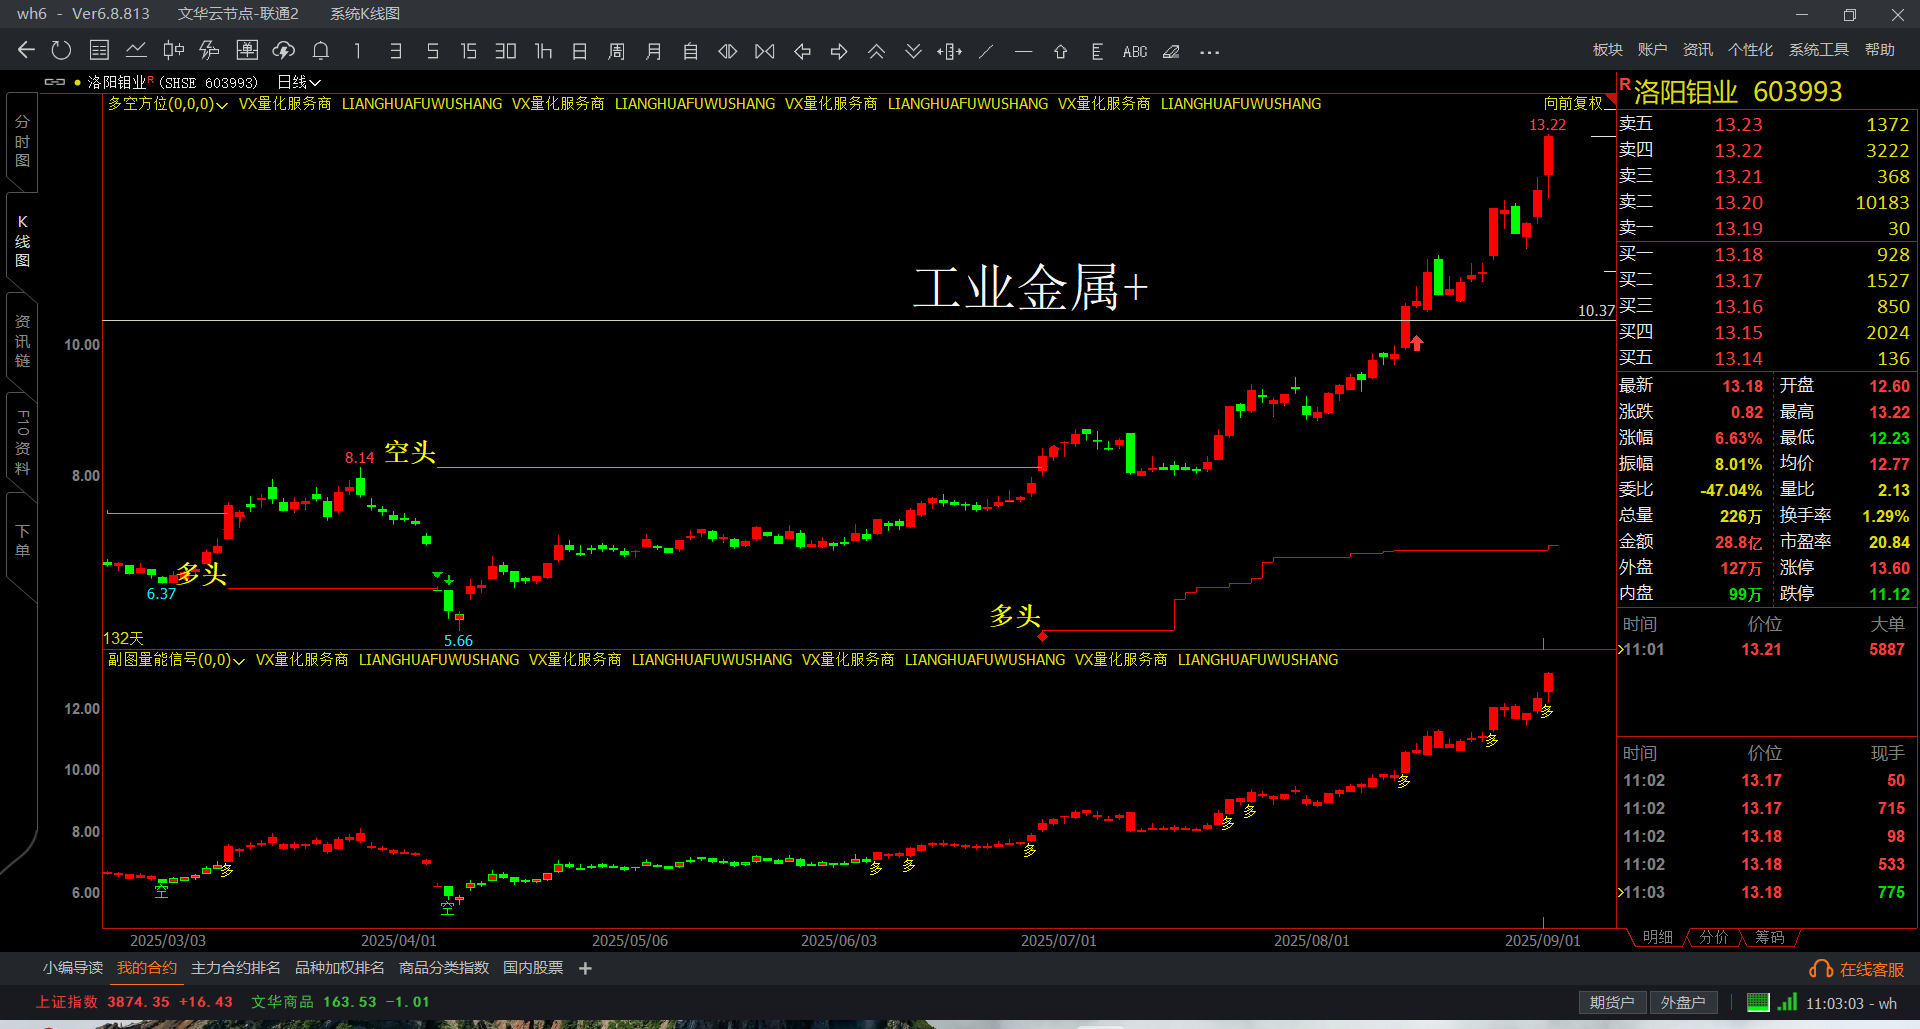Open the 下单 side tab
The image size is (1920, 1029).
tap(22, 540)
